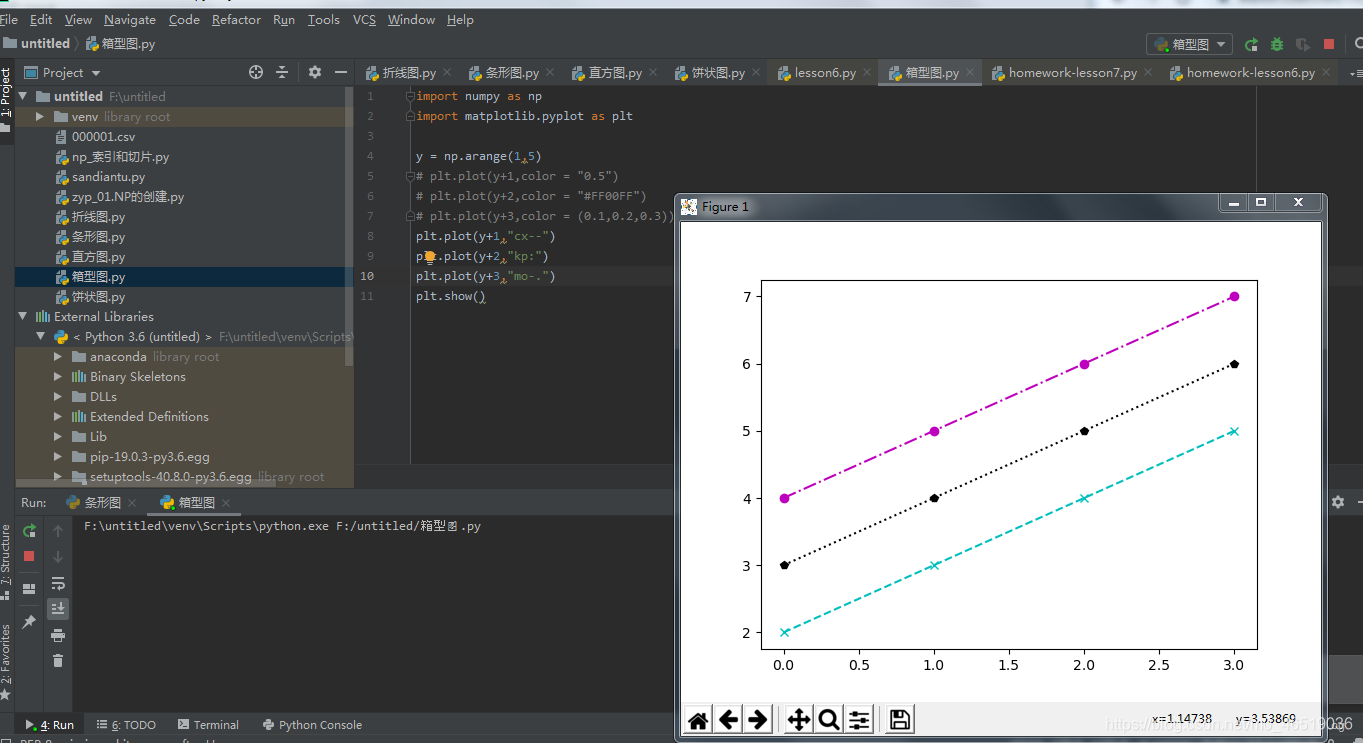Expand the venv folder

tap(40, 117)
